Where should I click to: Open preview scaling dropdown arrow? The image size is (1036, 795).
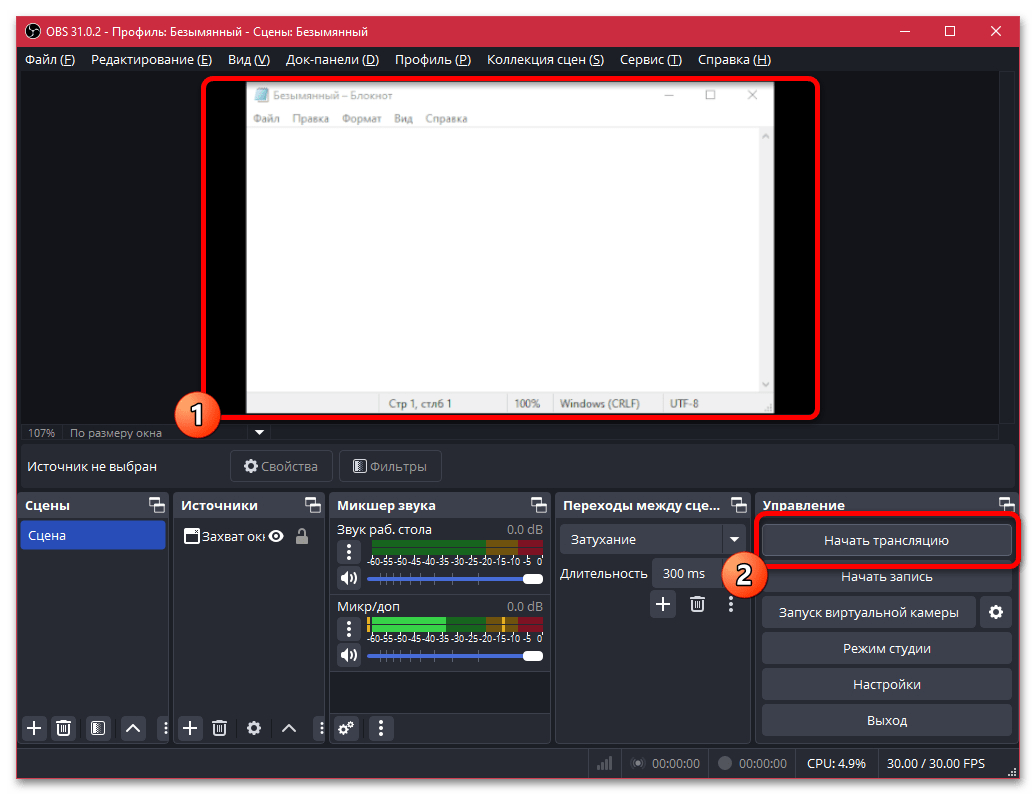pyautogui.click(x=260, y=433)
